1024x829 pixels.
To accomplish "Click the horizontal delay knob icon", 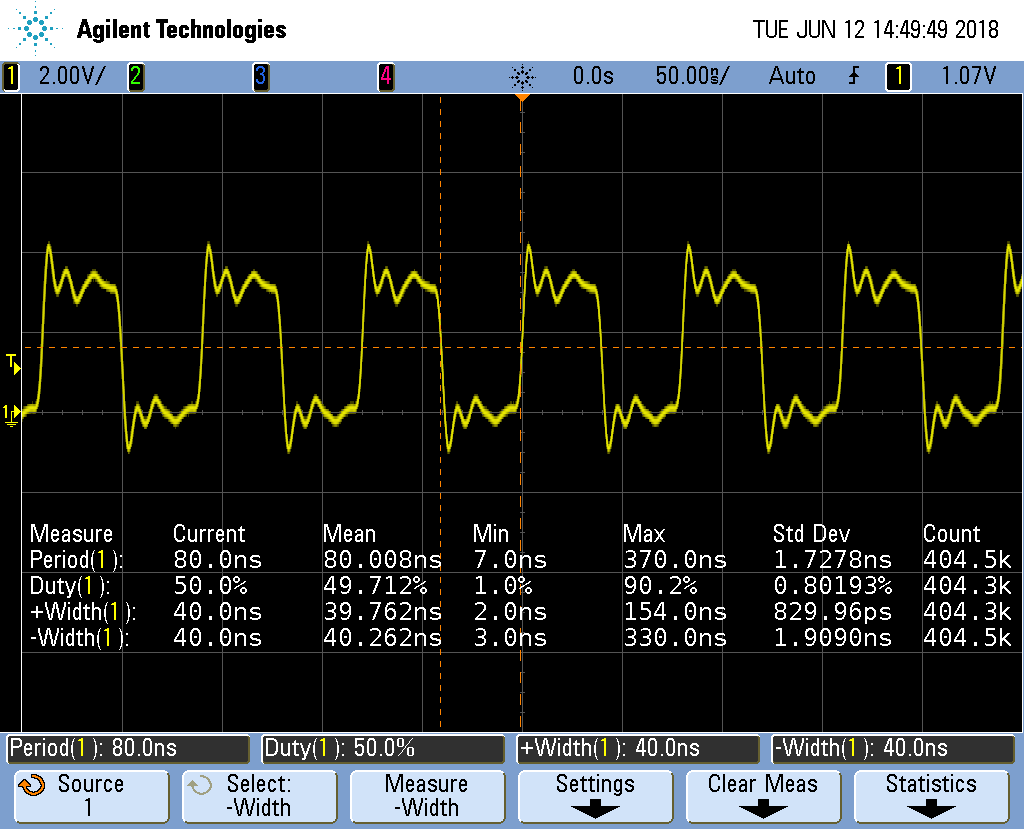I will (523, 76).
